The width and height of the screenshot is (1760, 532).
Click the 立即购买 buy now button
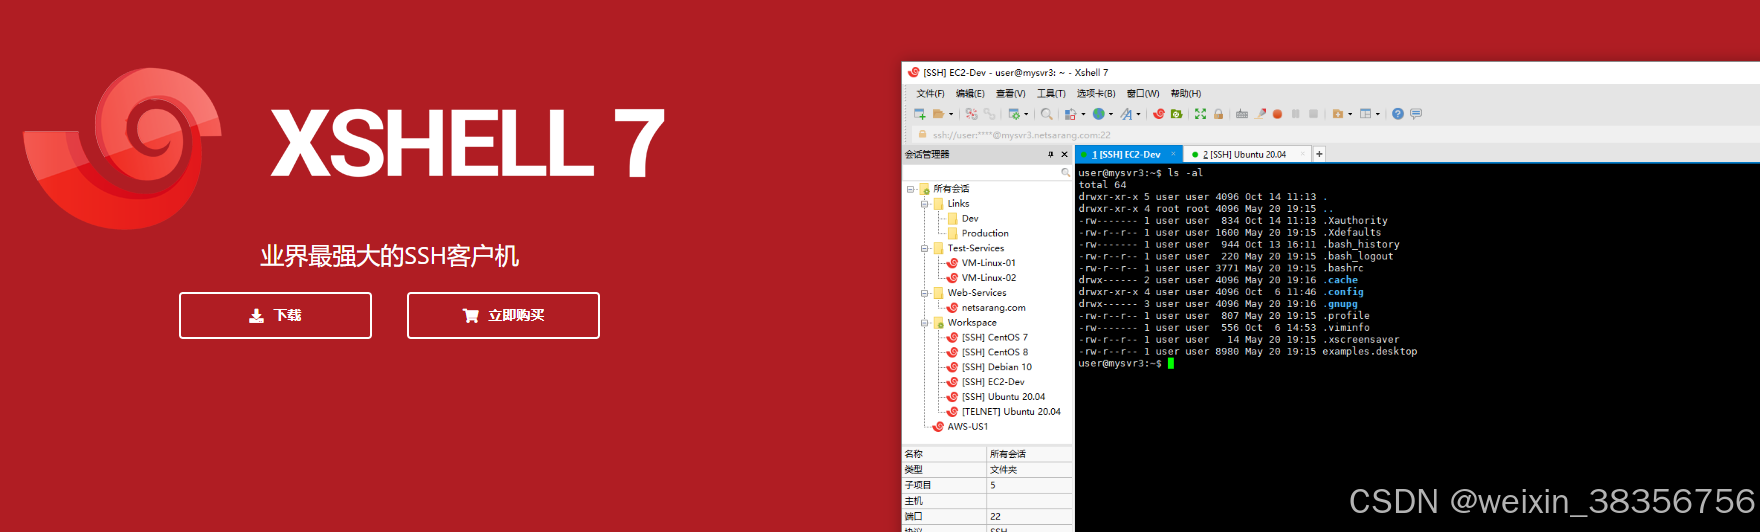click(x=503, y=315)
